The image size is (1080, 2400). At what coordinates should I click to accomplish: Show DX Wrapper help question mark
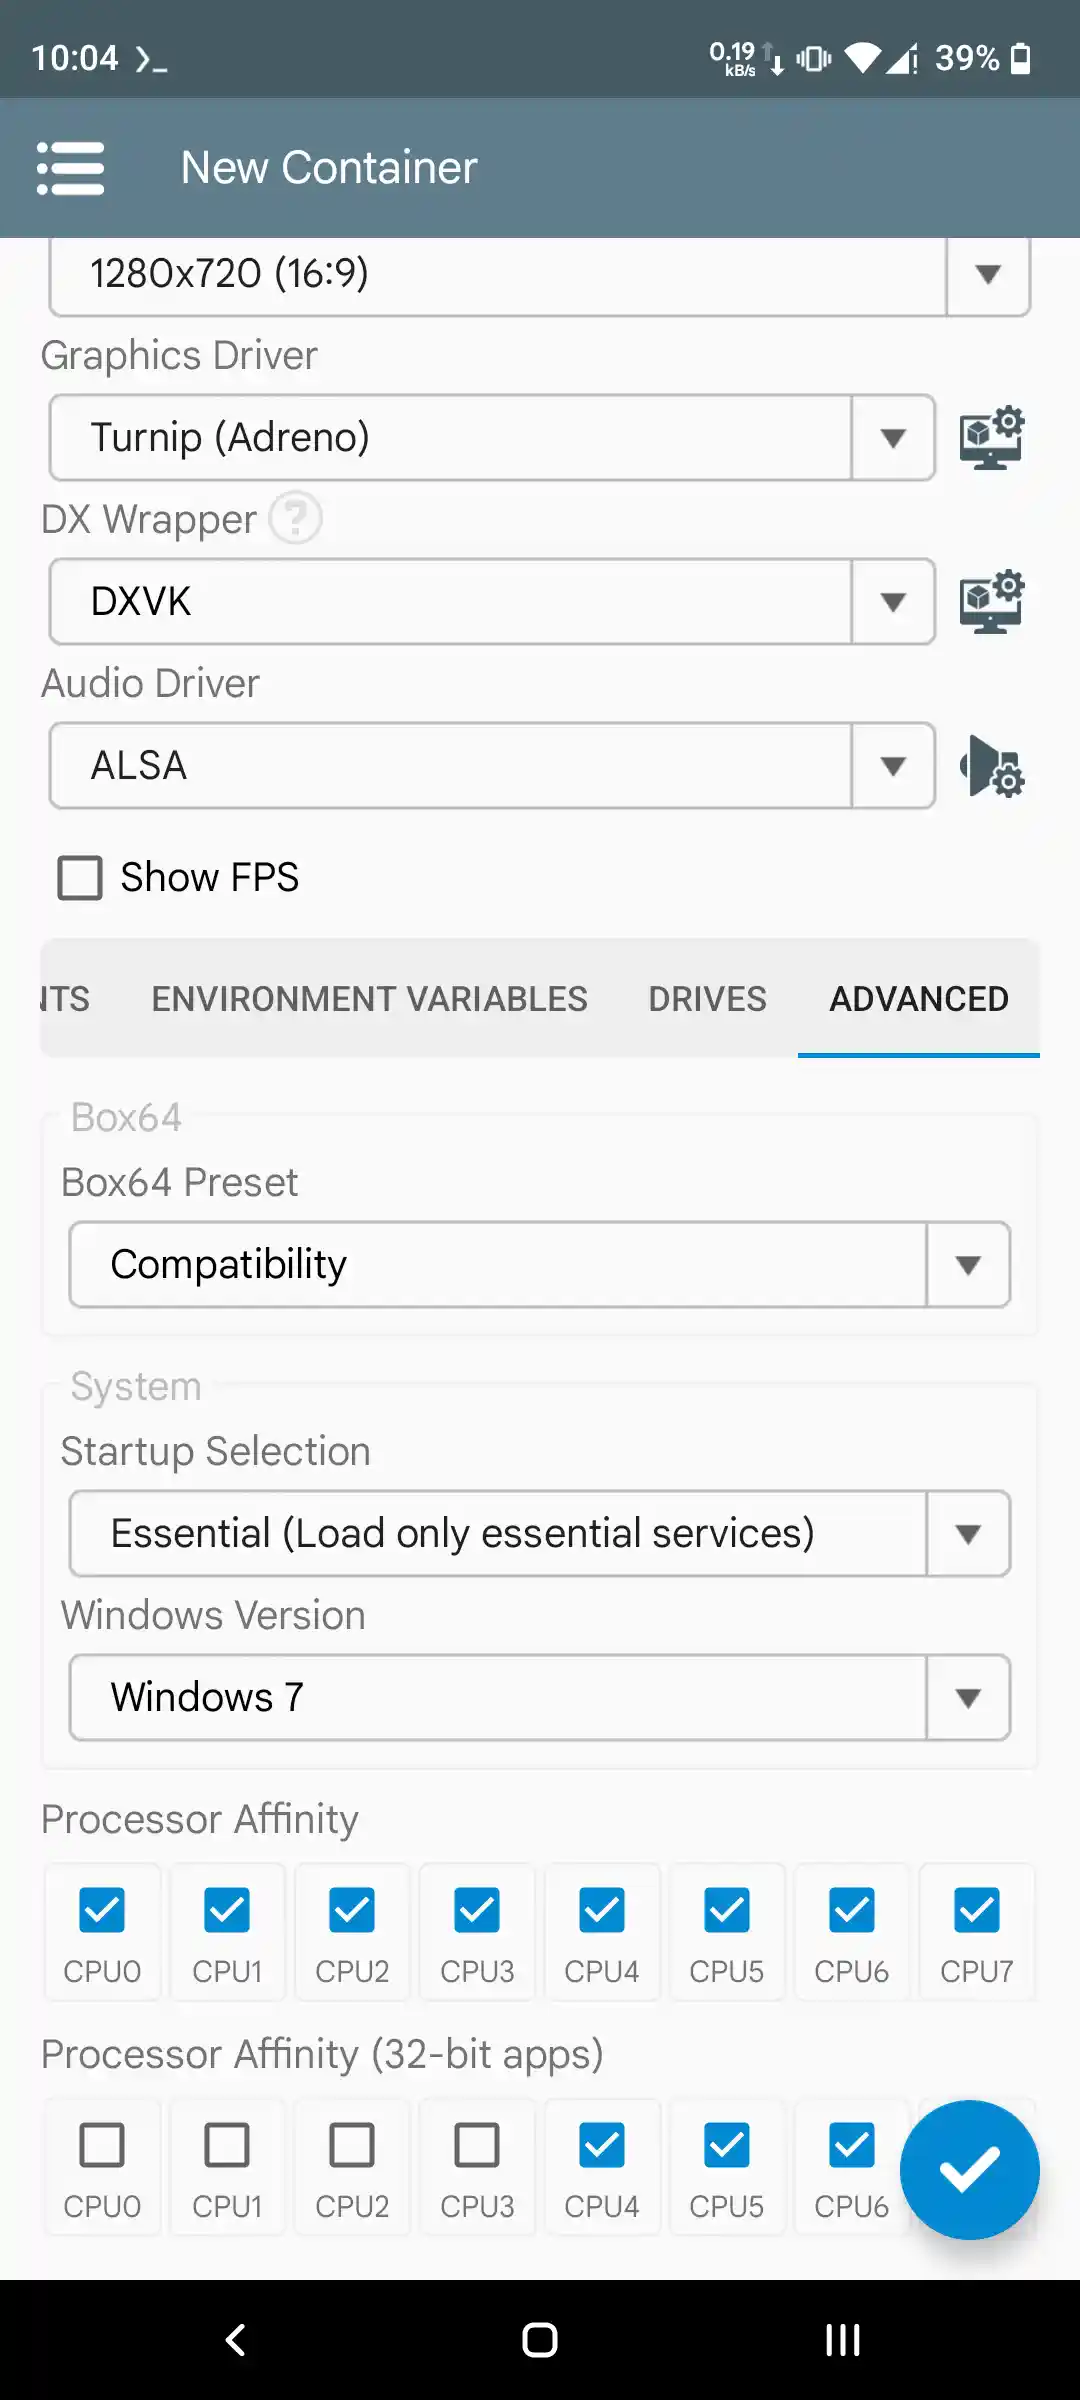pos(296,518)
